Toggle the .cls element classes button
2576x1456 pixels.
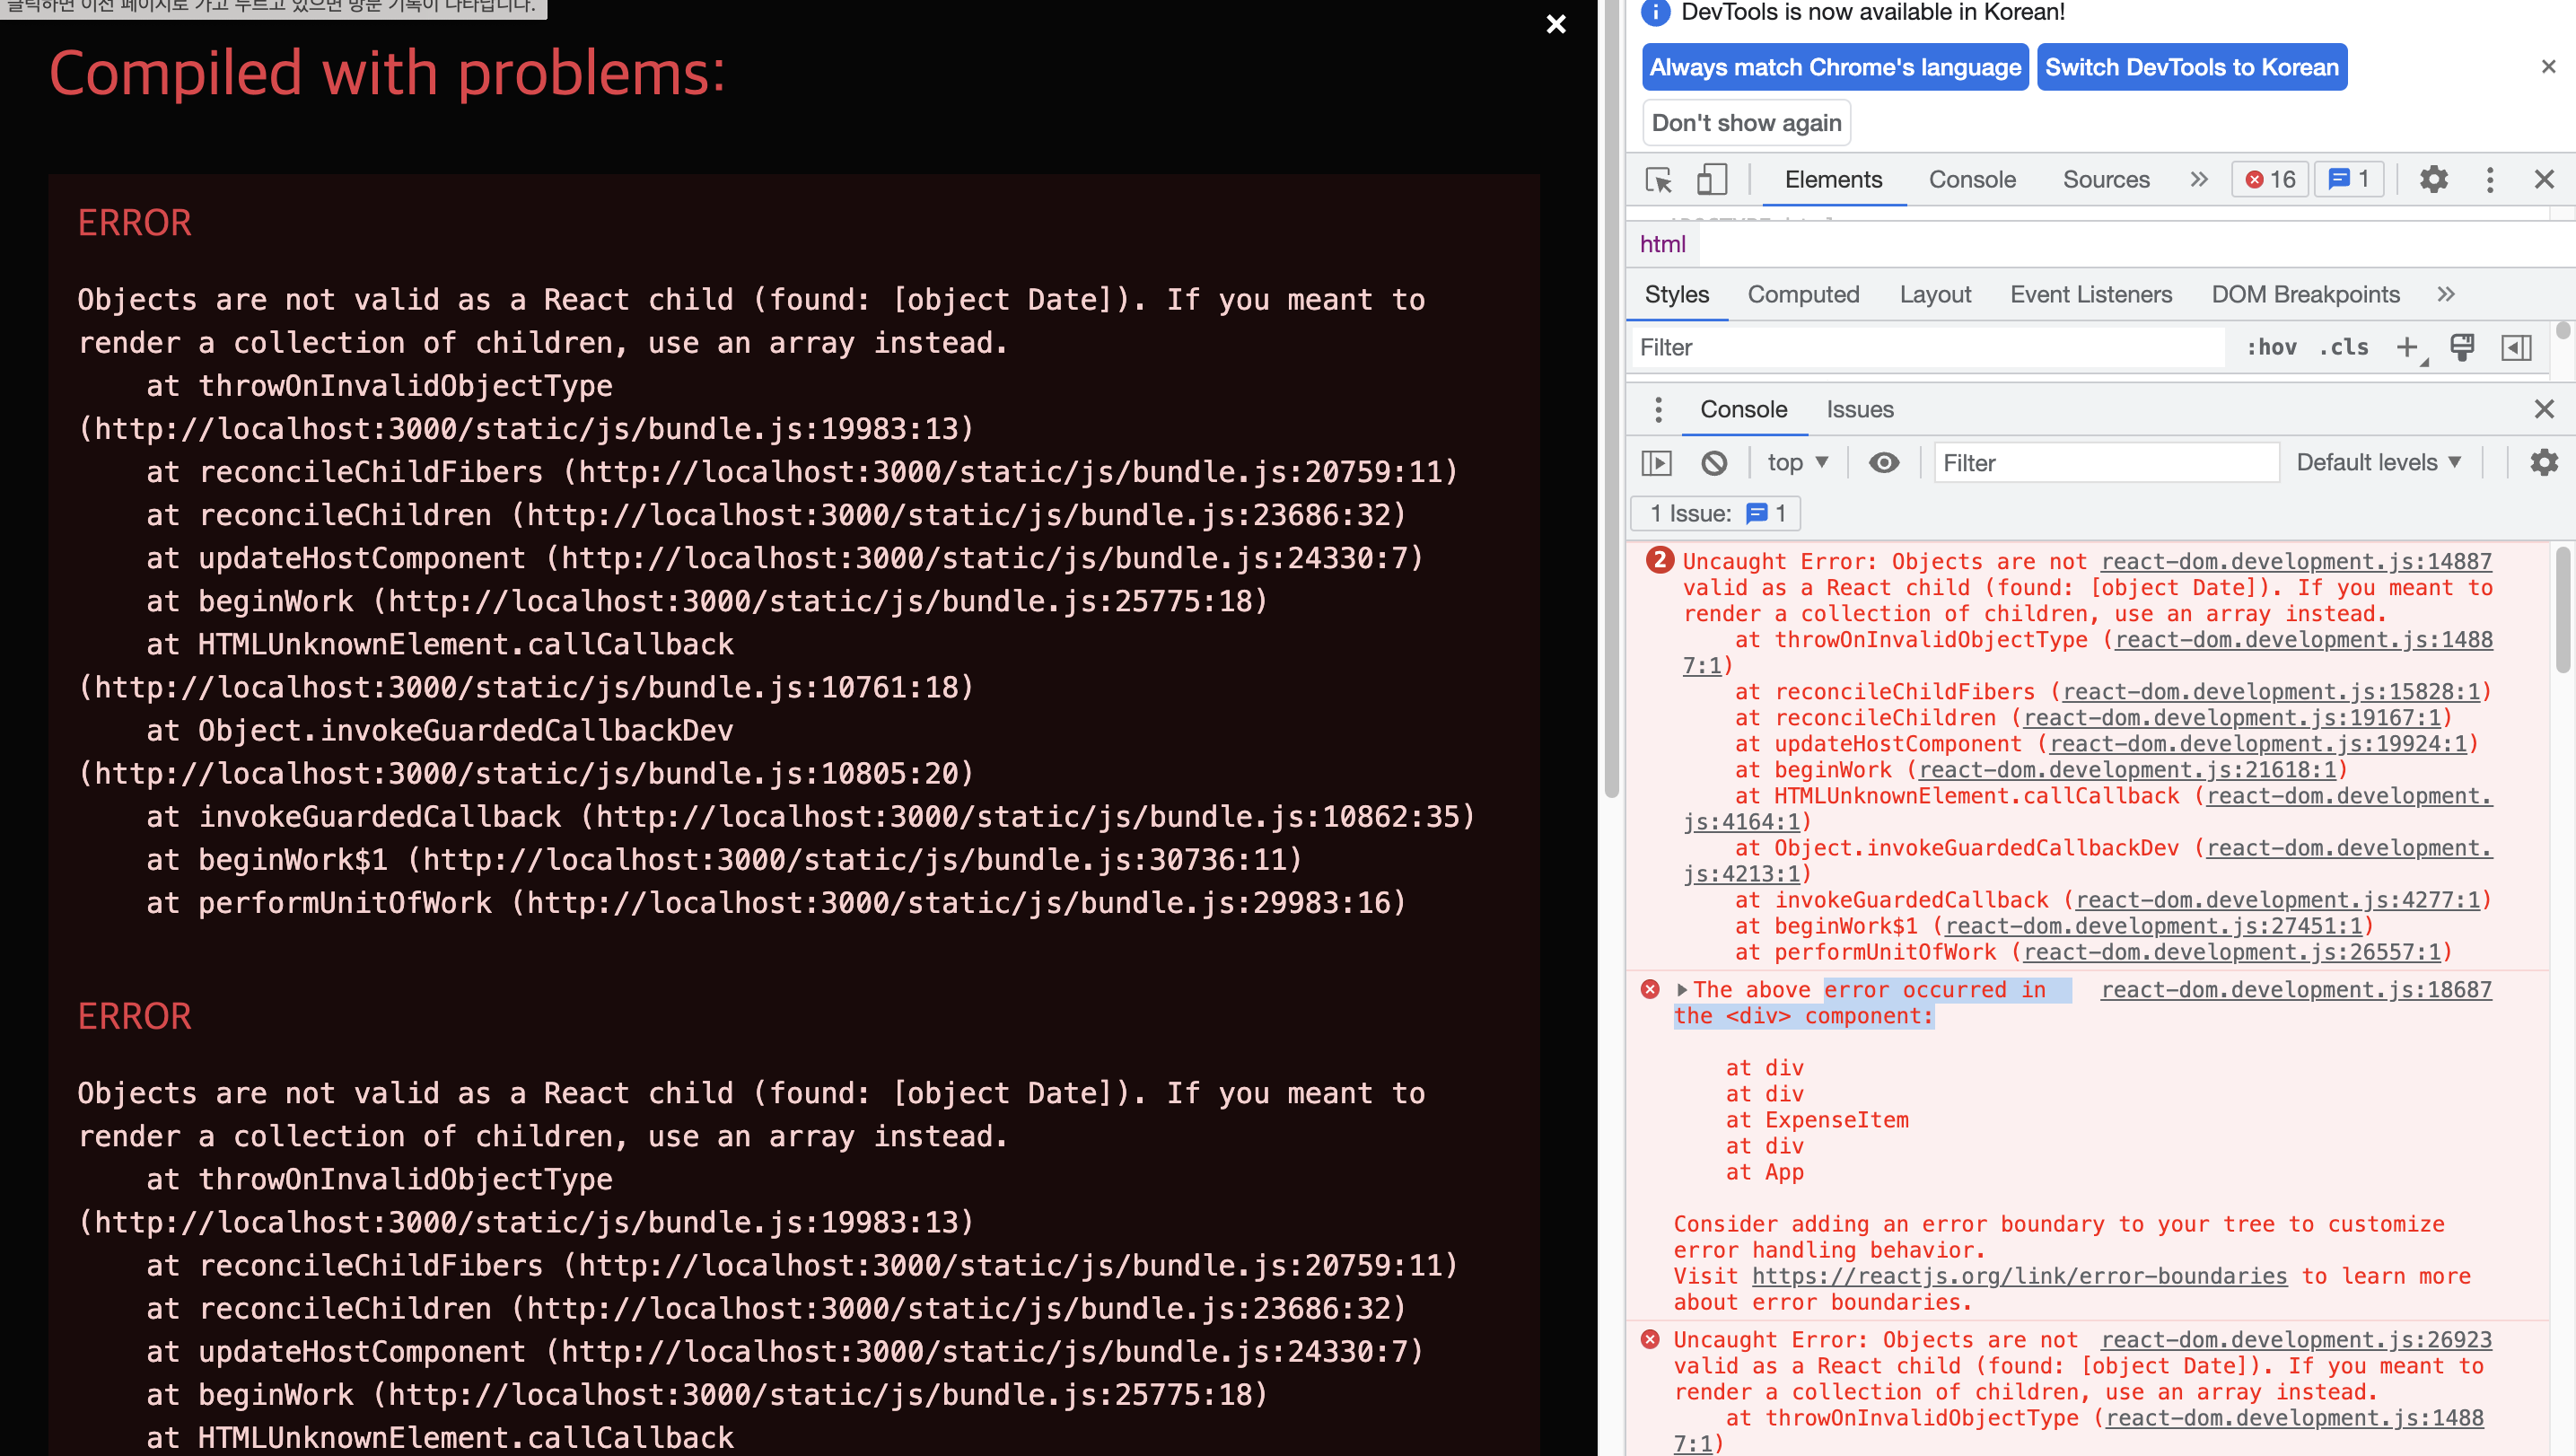[2344, 348]
